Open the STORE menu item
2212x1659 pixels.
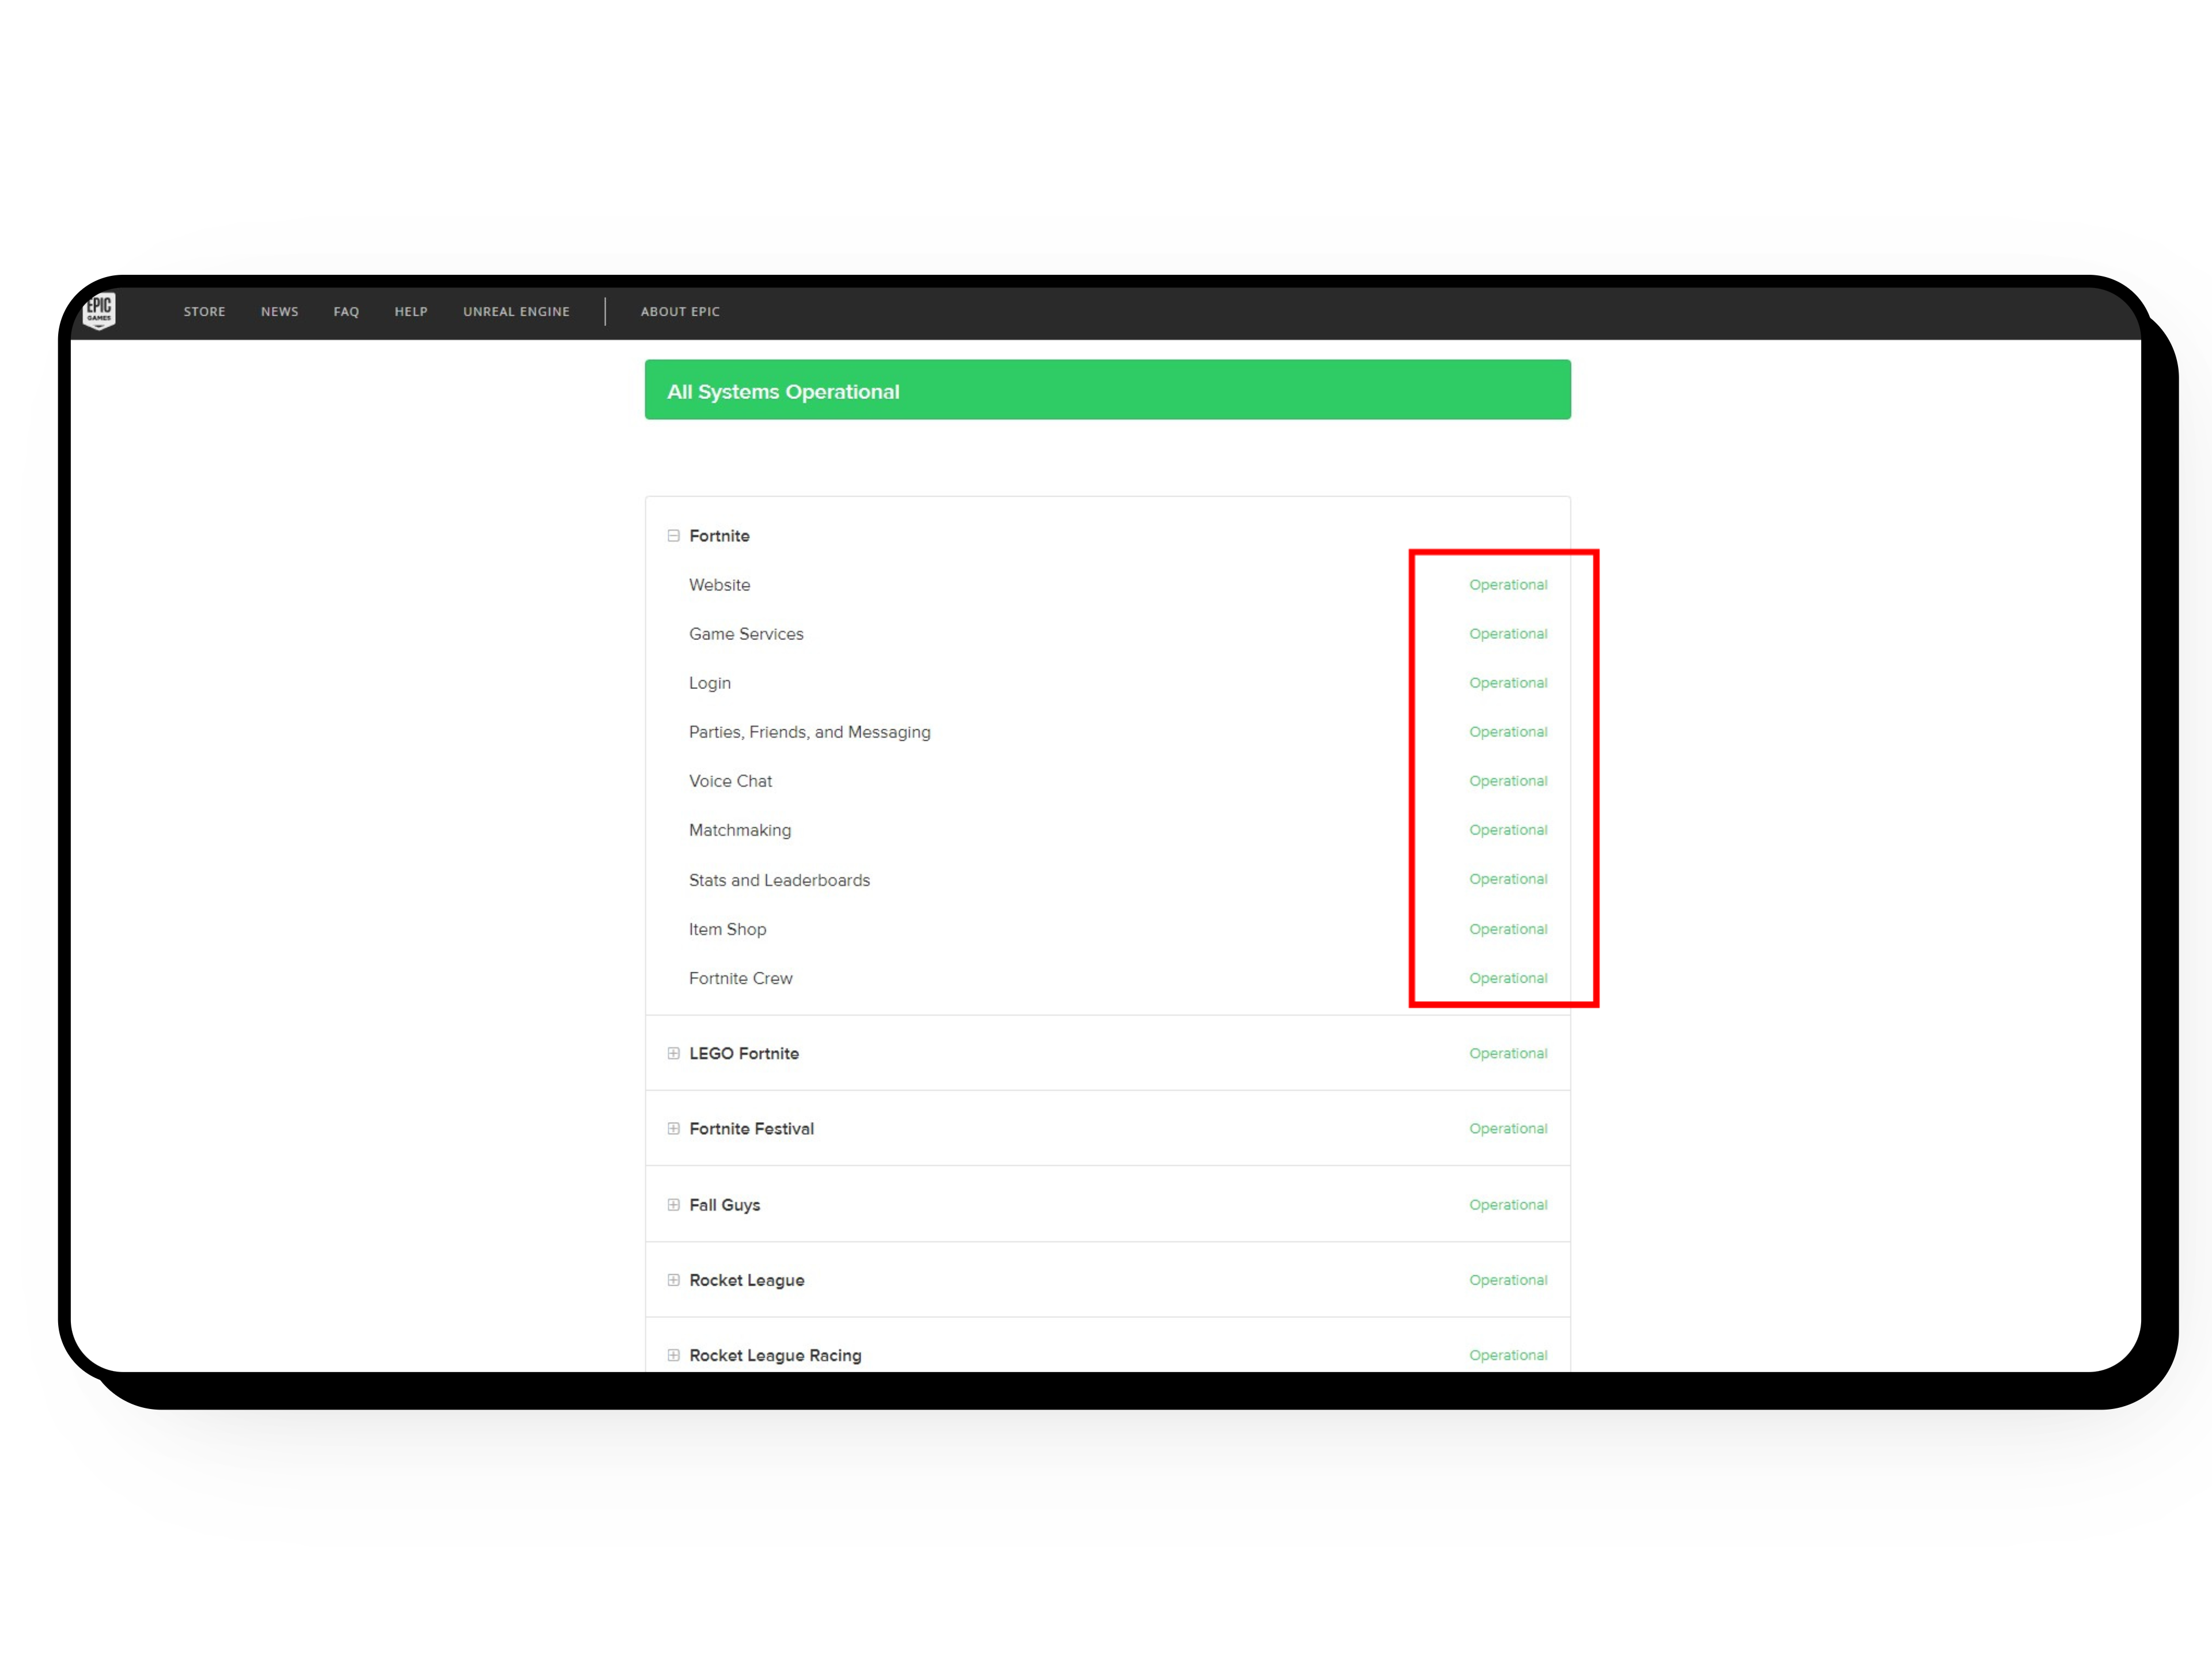tap(204, 312)
